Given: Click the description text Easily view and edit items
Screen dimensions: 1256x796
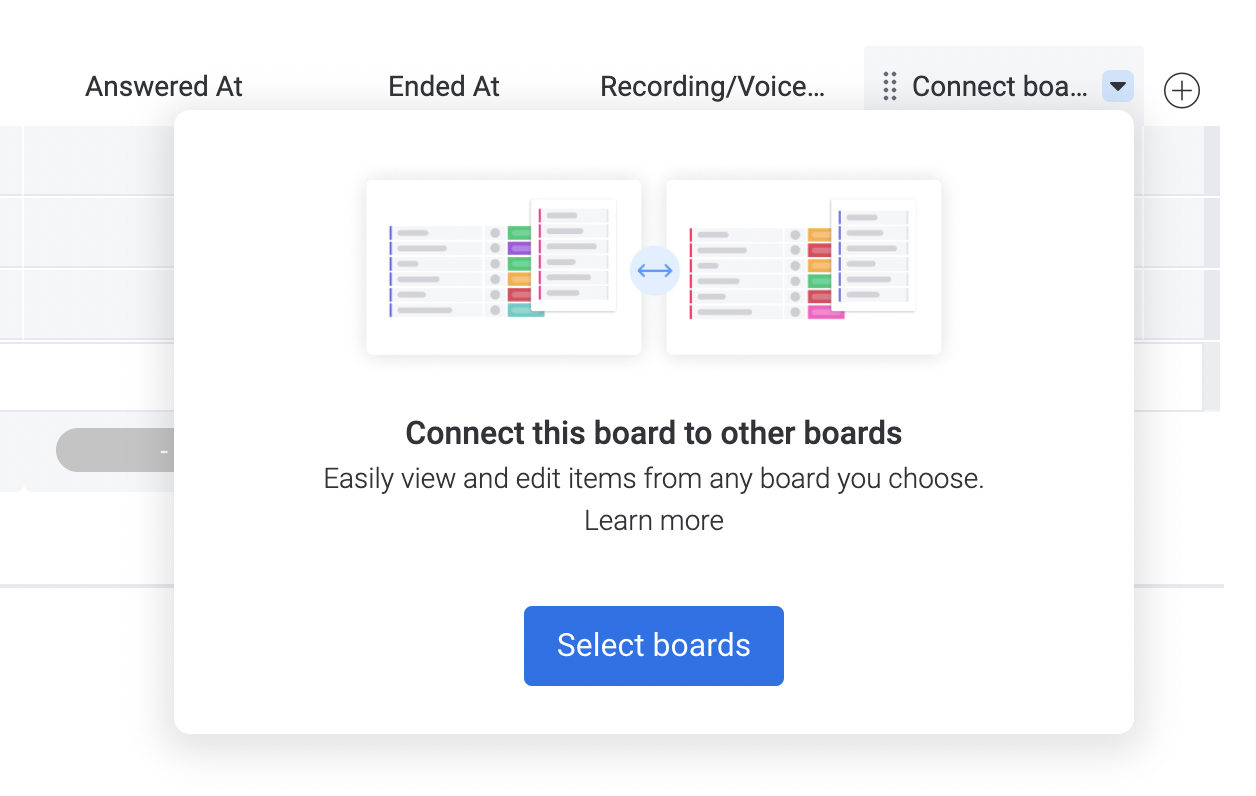Looking at the screenshot, I should coord(654,479).
